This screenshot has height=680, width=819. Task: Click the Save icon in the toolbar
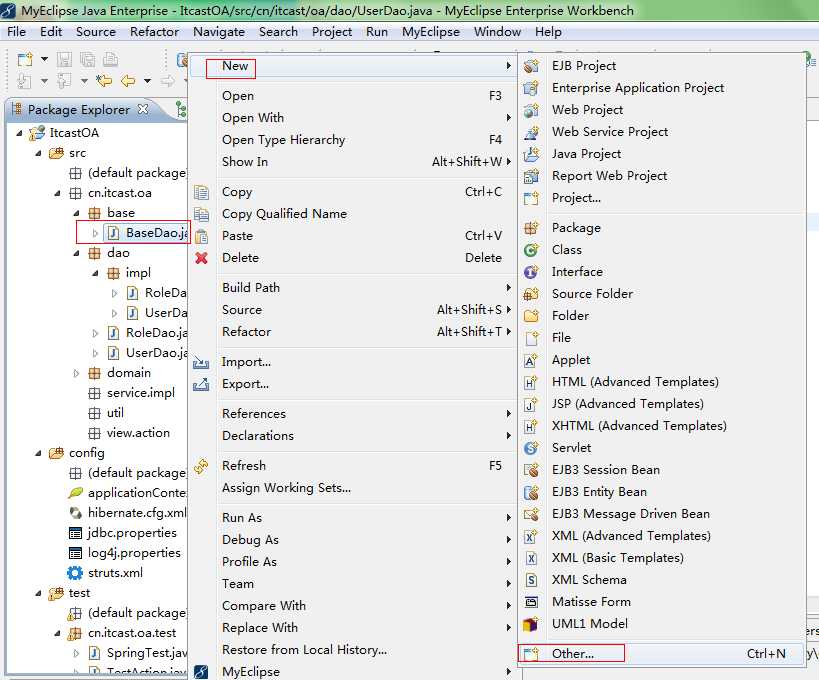click(x=64, y=60)
